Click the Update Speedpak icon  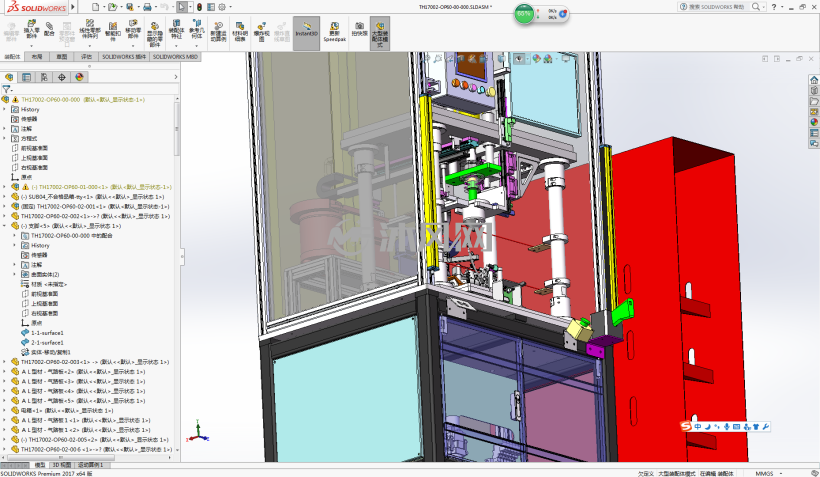pyautogui.click(x=334, y=31)
